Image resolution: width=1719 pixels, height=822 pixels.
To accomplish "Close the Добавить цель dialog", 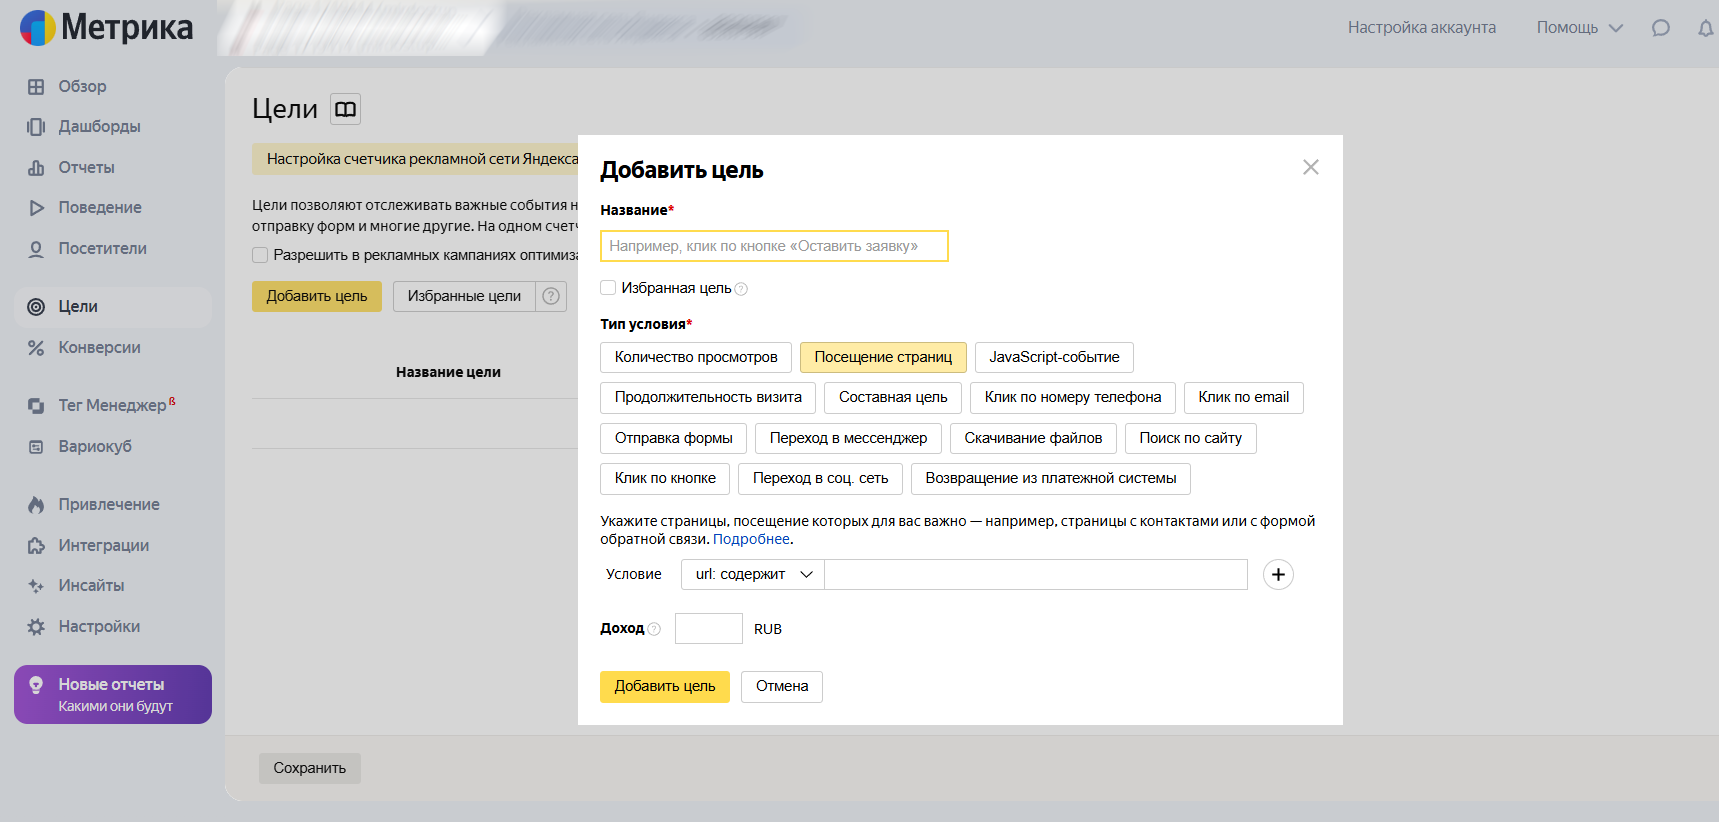I will [x=1310, y=167].
